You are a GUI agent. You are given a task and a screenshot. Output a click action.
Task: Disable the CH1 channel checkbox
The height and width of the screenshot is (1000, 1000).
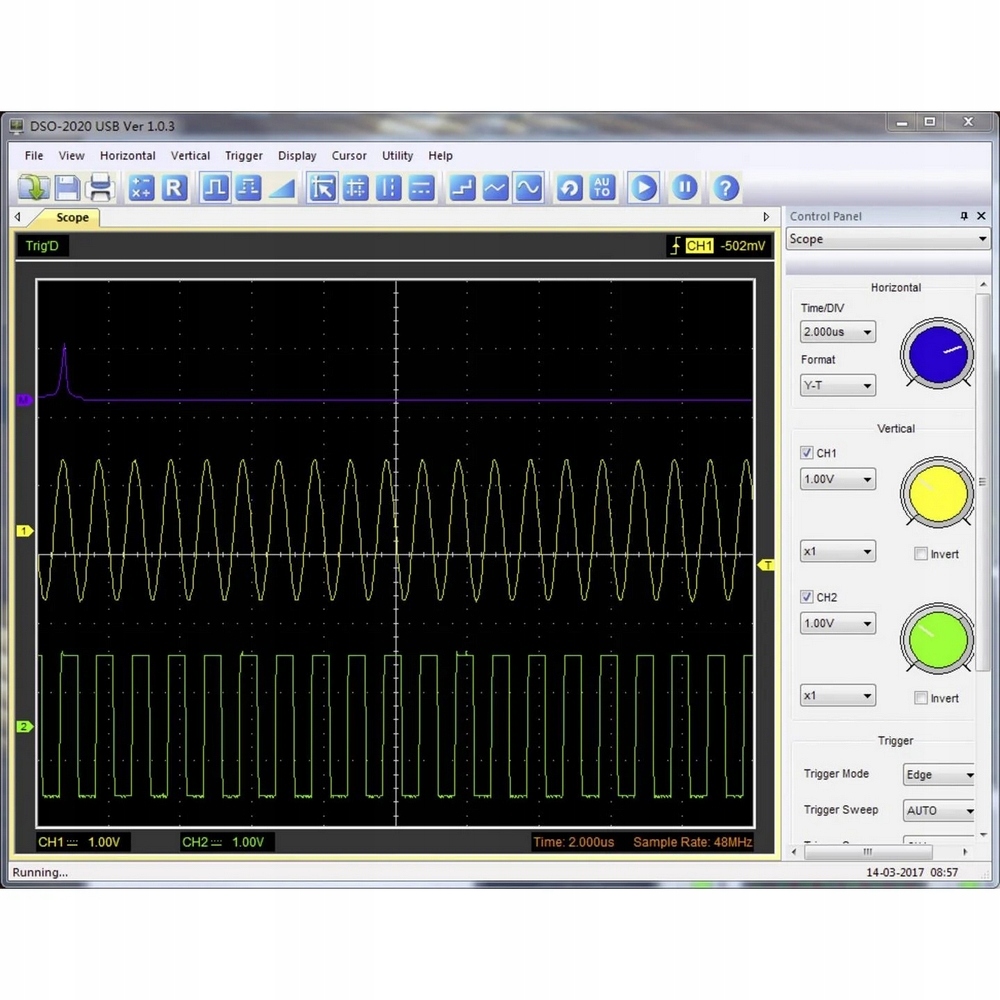pos(806,453)
